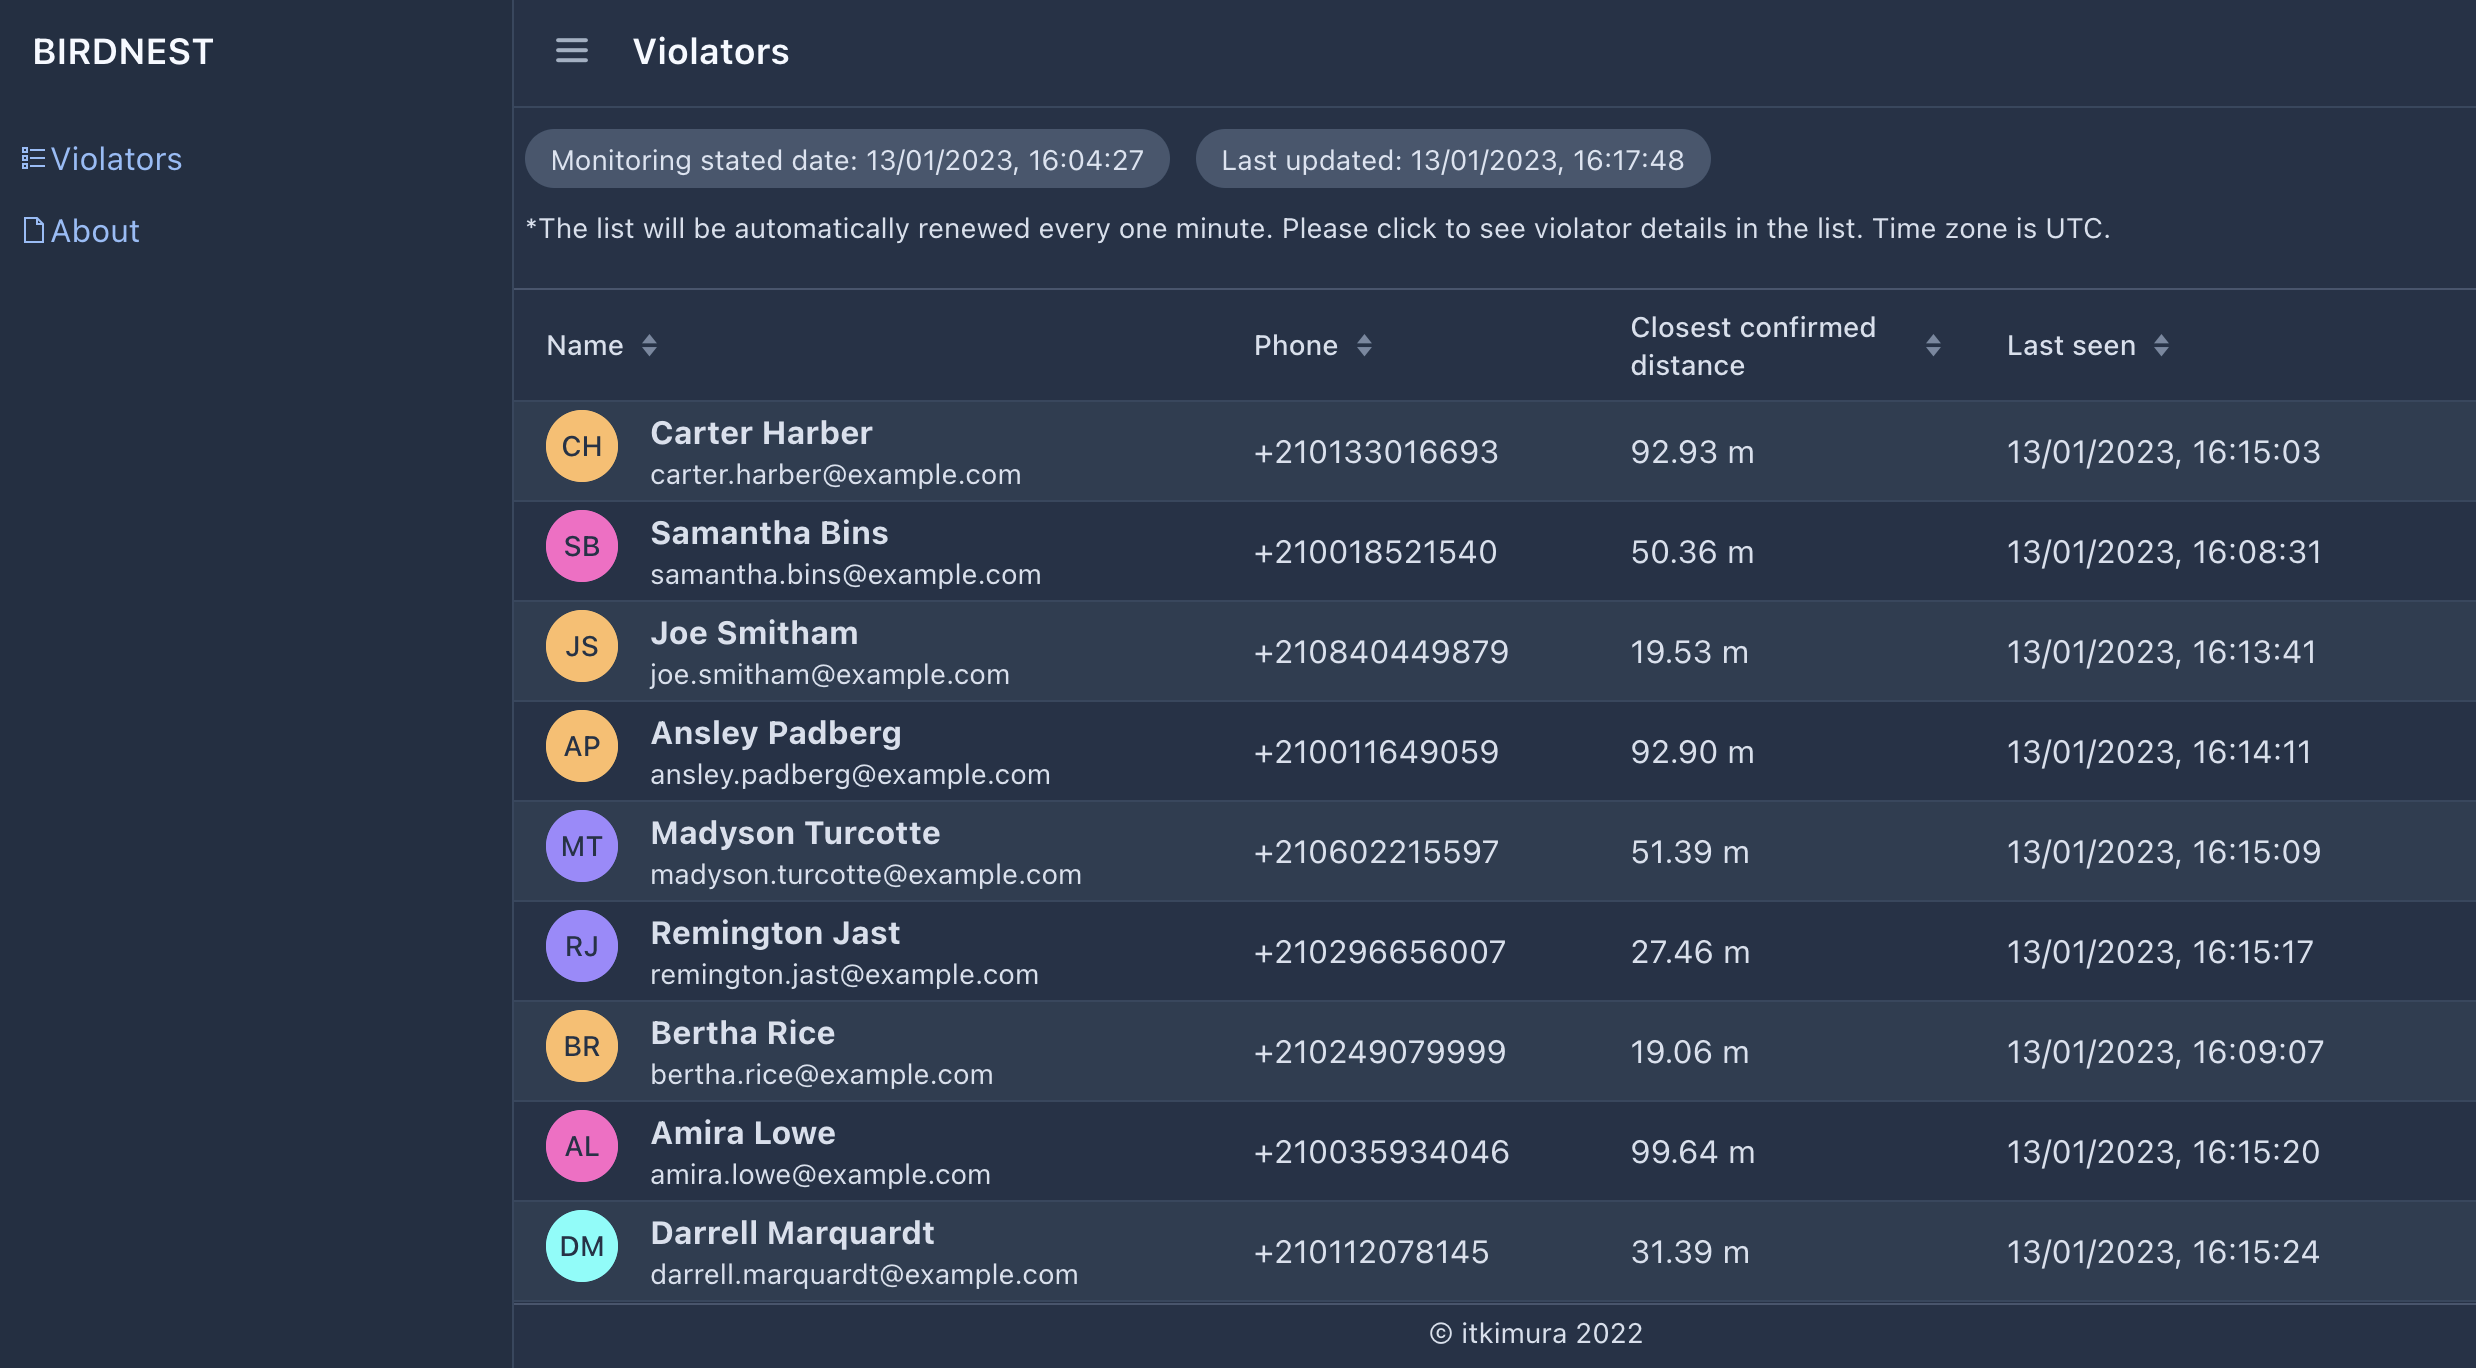Click Carter Harber's CH avatar
Screen dimensions: 2476x1368
[581, 446]
